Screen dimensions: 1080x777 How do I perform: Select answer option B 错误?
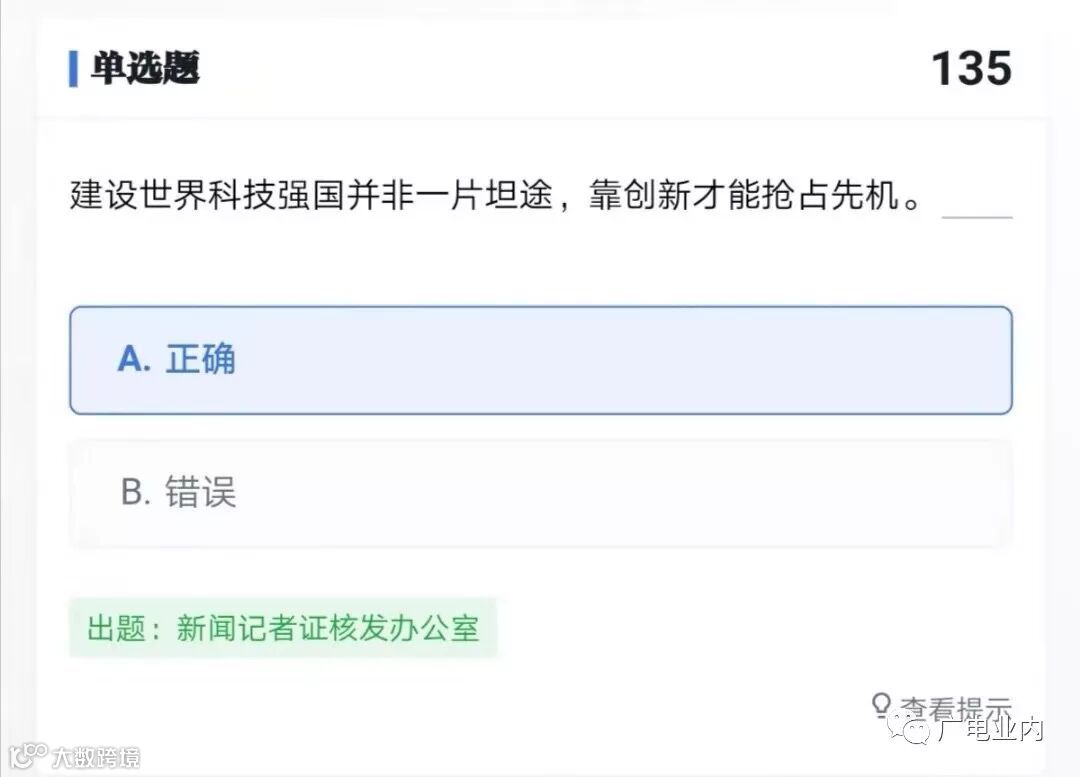click(540, 493)
